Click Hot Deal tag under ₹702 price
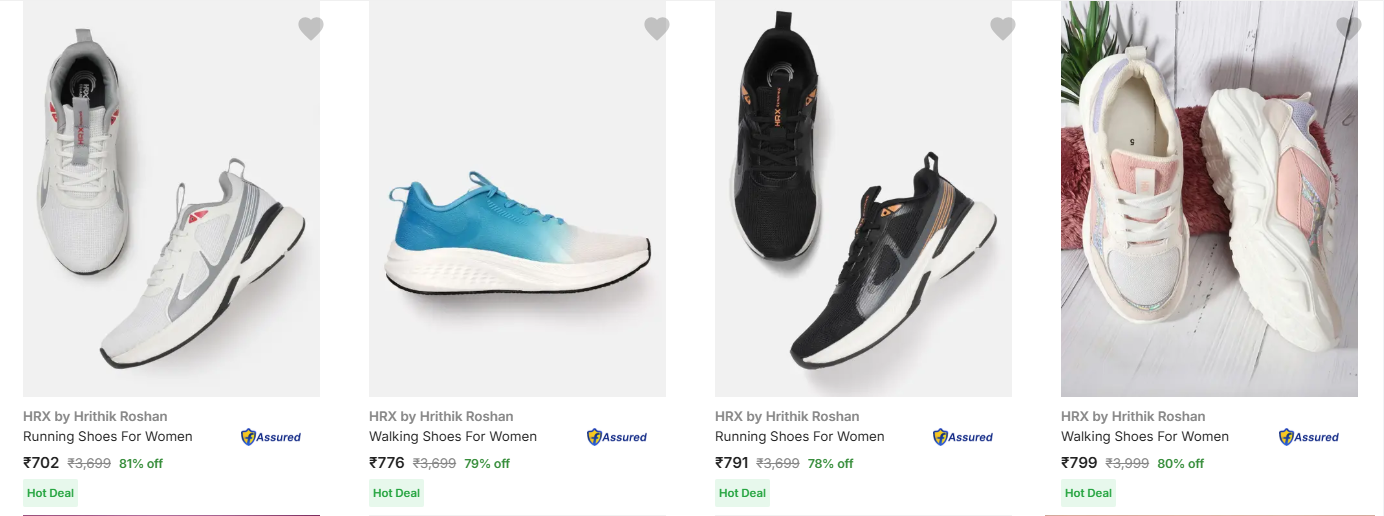 click(x=50, y=493)
